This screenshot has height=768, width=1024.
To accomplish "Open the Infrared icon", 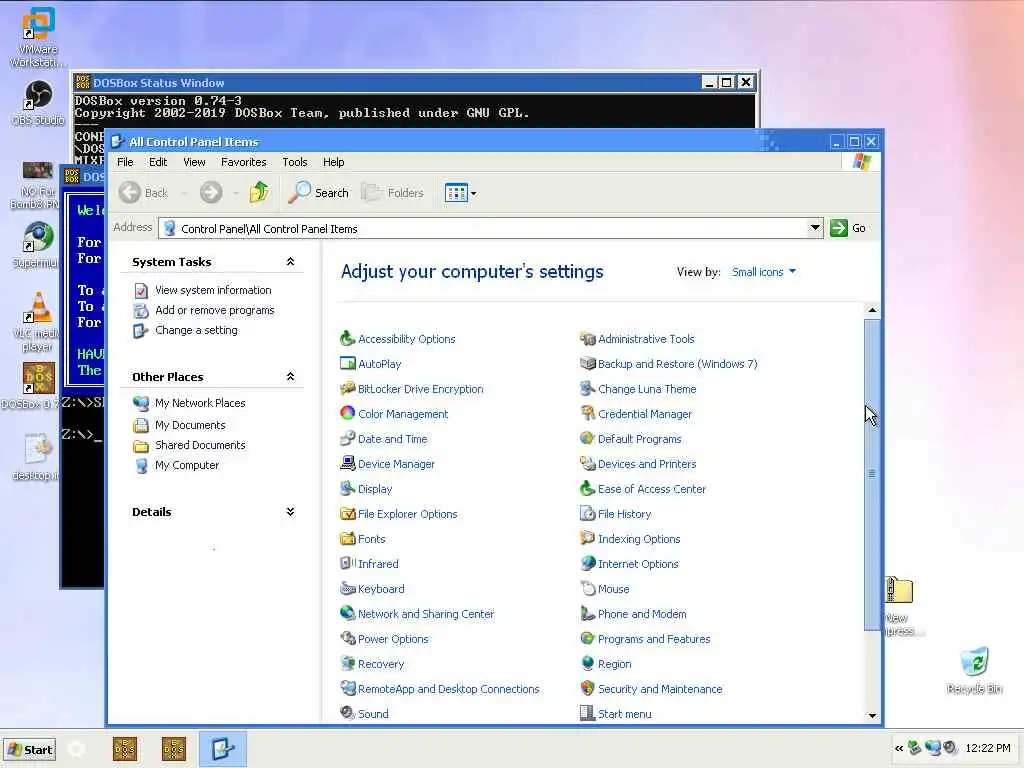I will coord(347,564).
